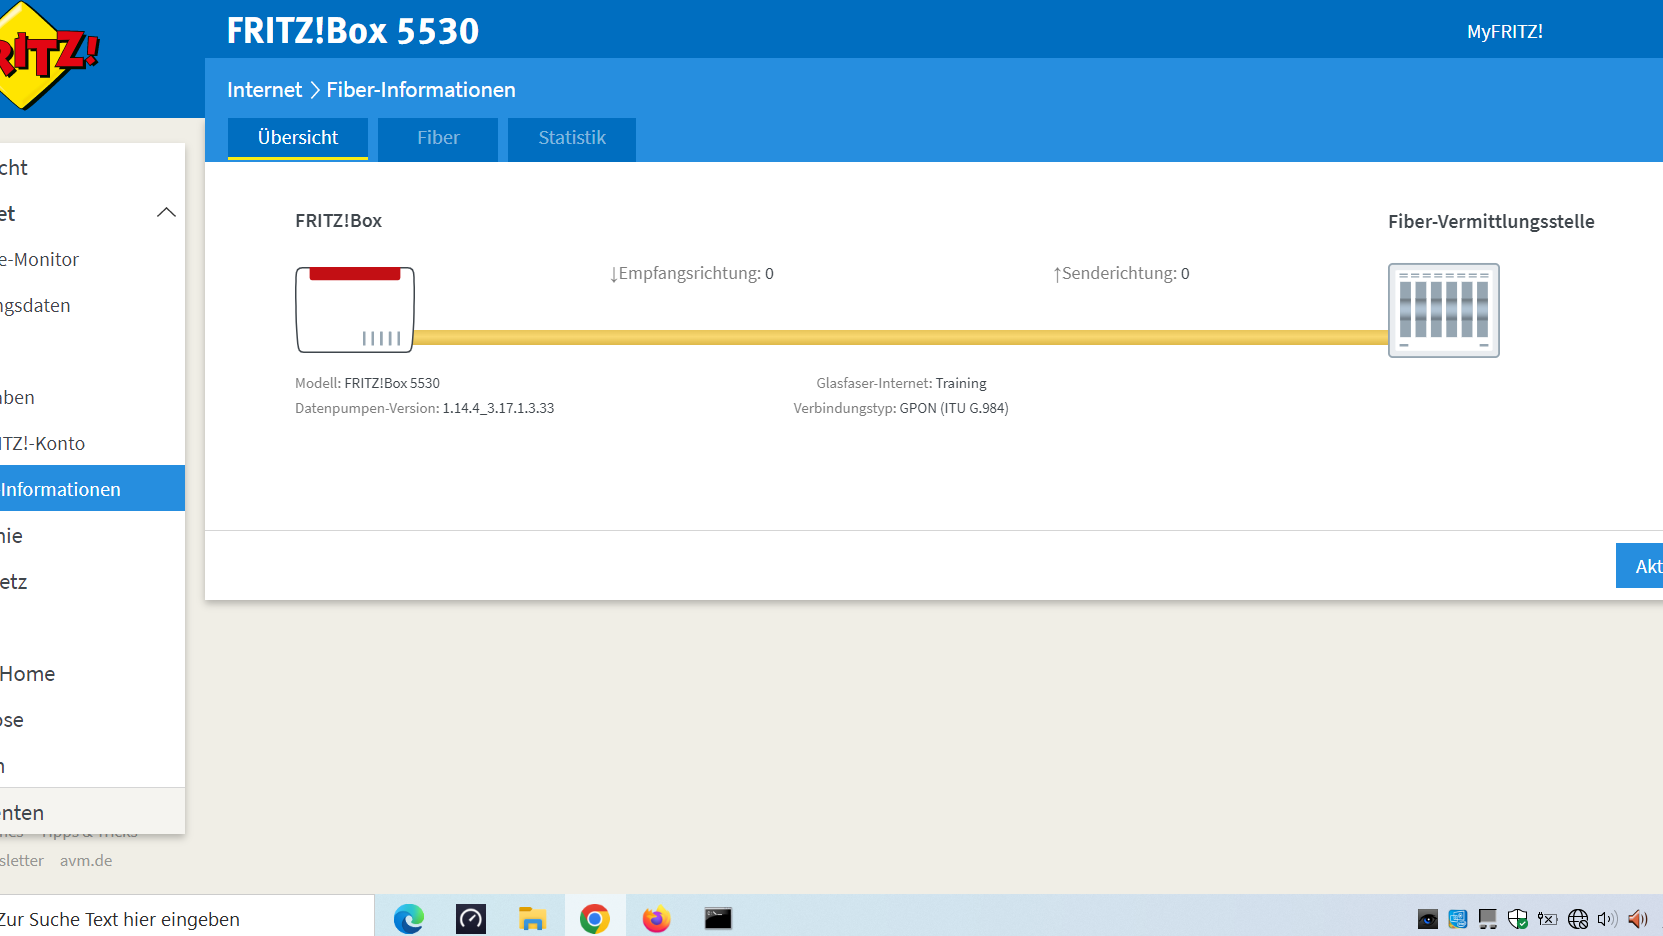This screenshot has height=936, width=1663.
Task: Launch Firefox from the taskbar
Action: point(656,918)
